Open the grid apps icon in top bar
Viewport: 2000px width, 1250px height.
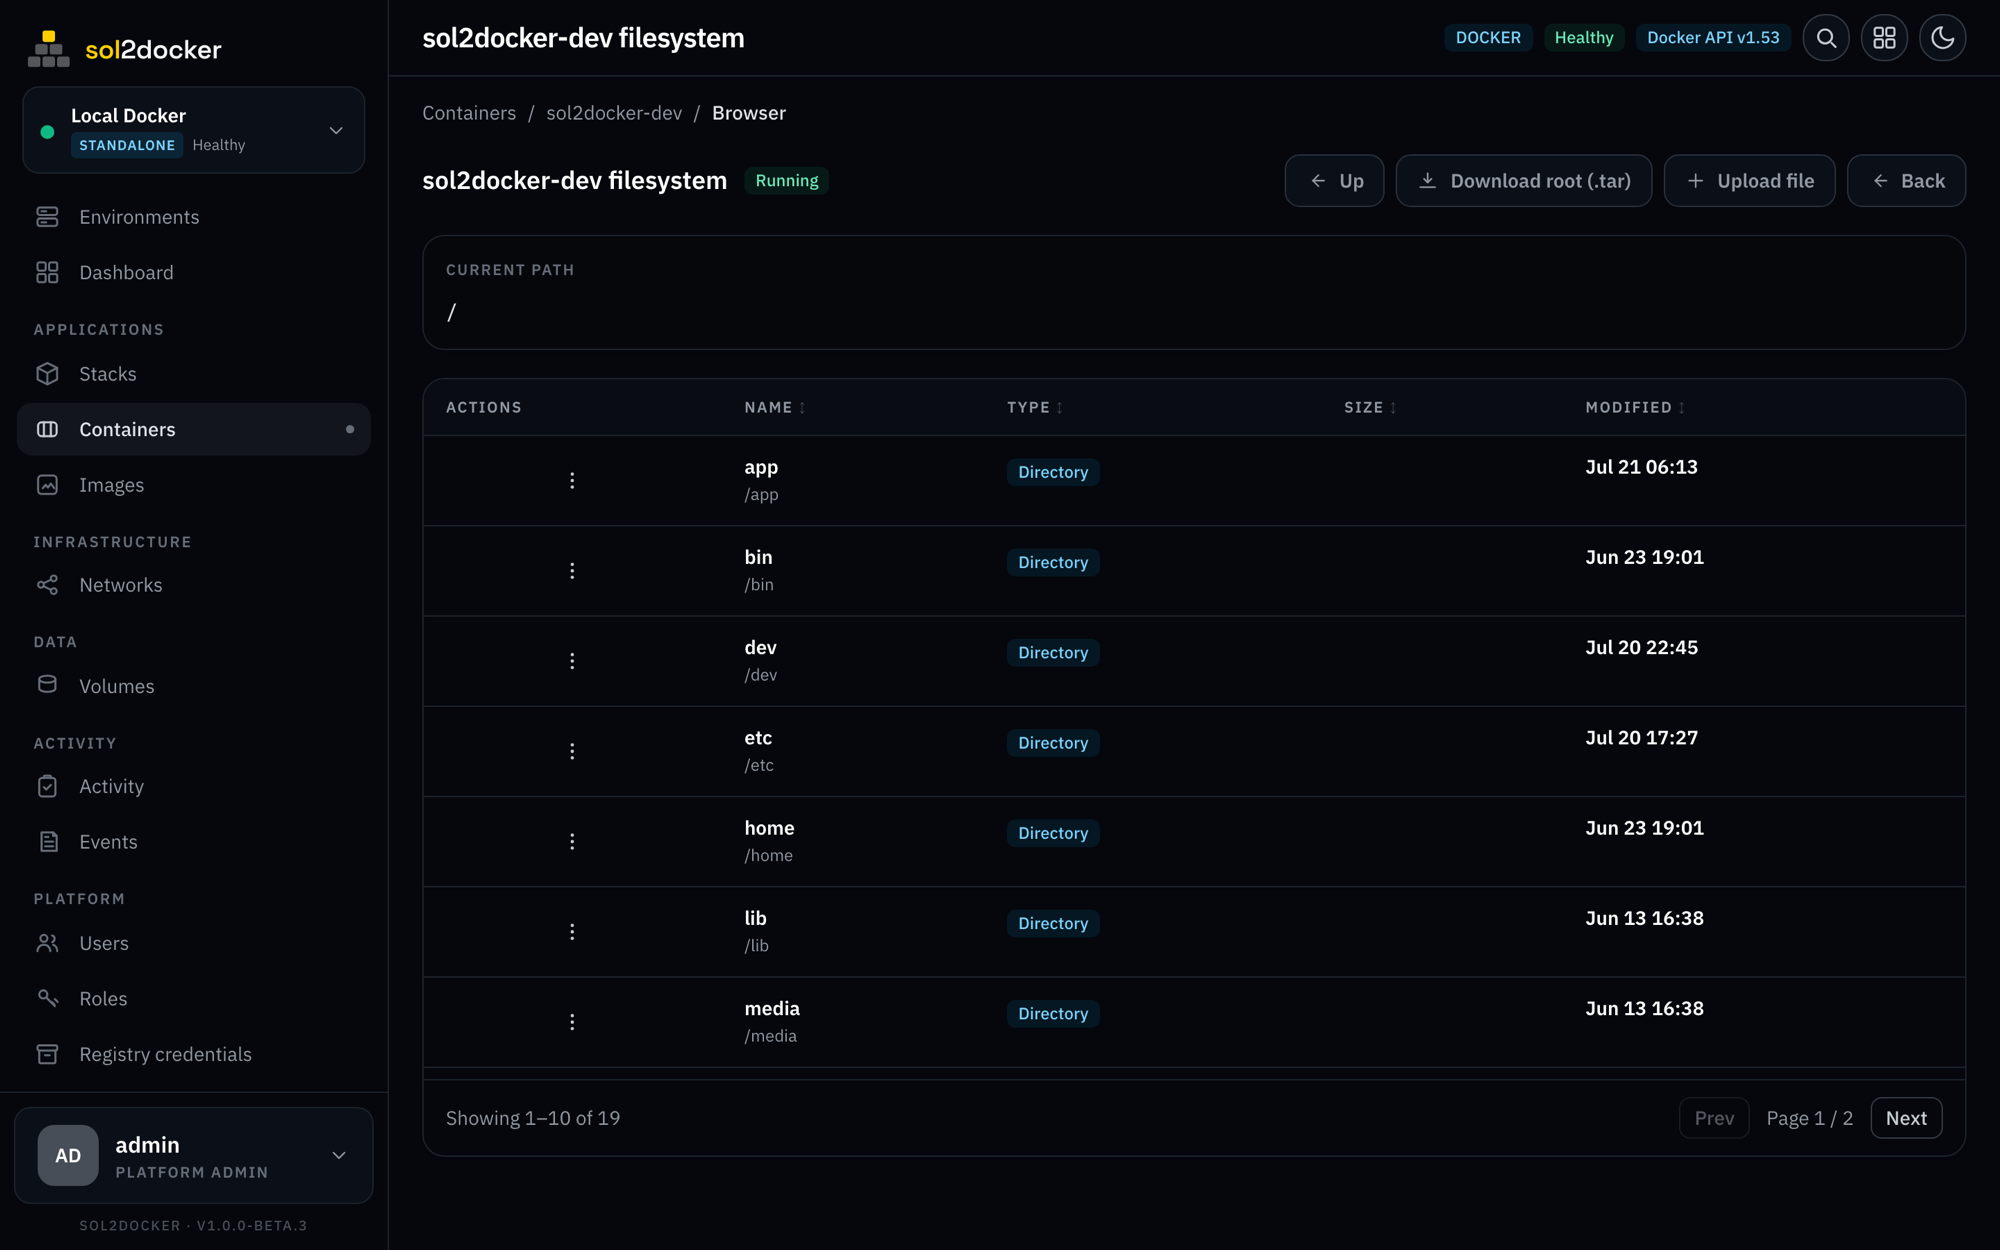1884,38
